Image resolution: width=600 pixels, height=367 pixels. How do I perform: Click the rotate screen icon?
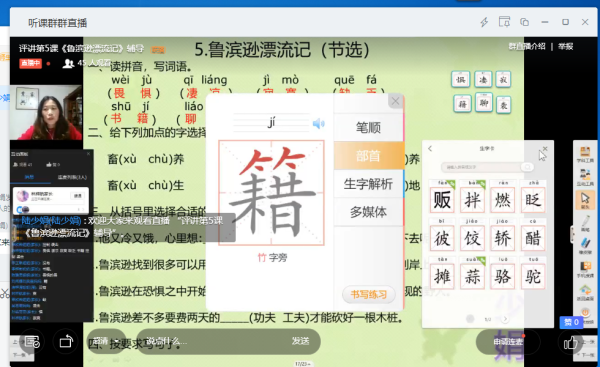pos(66,341)
